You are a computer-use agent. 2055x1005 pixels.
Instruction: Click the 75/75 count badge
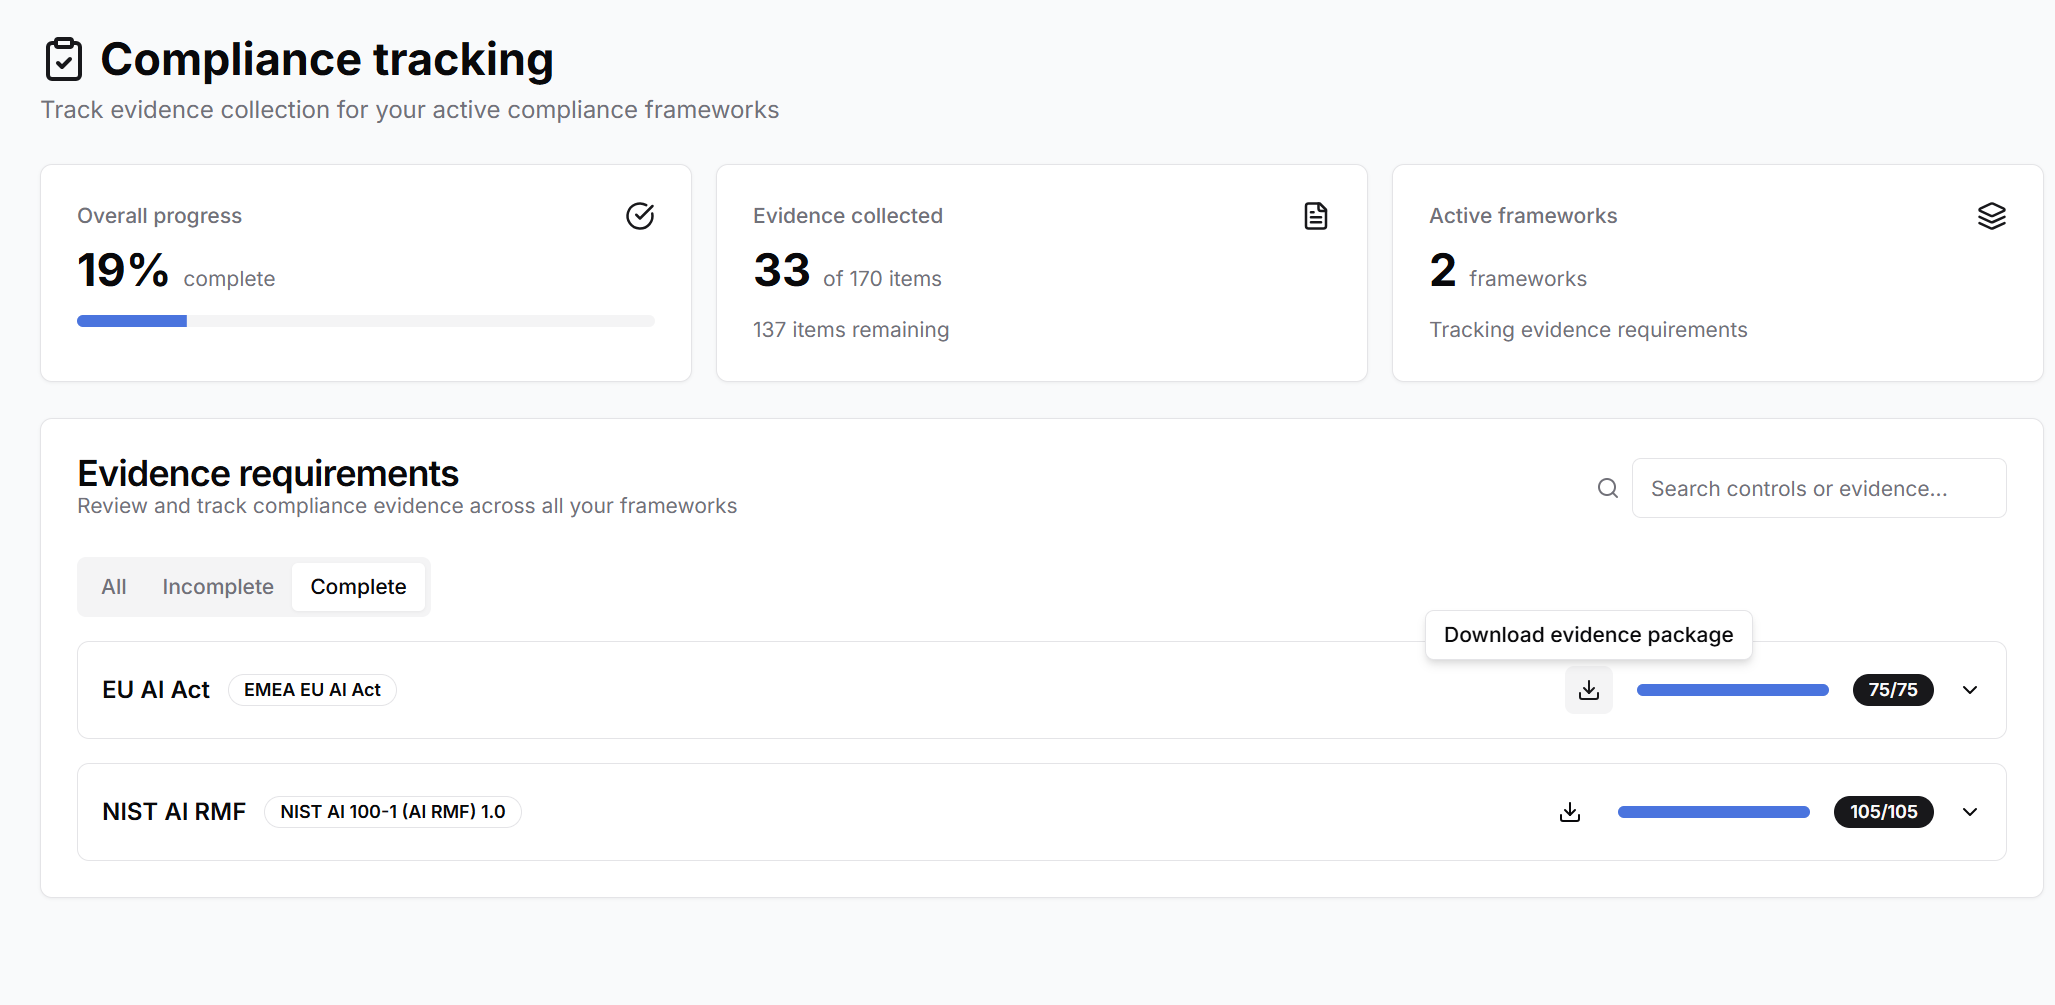point(1892,690)
